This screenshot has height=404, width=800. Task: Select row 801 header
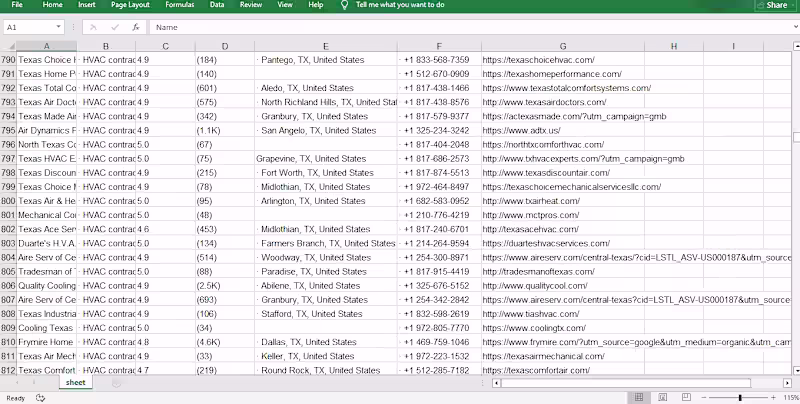point(8,215)
